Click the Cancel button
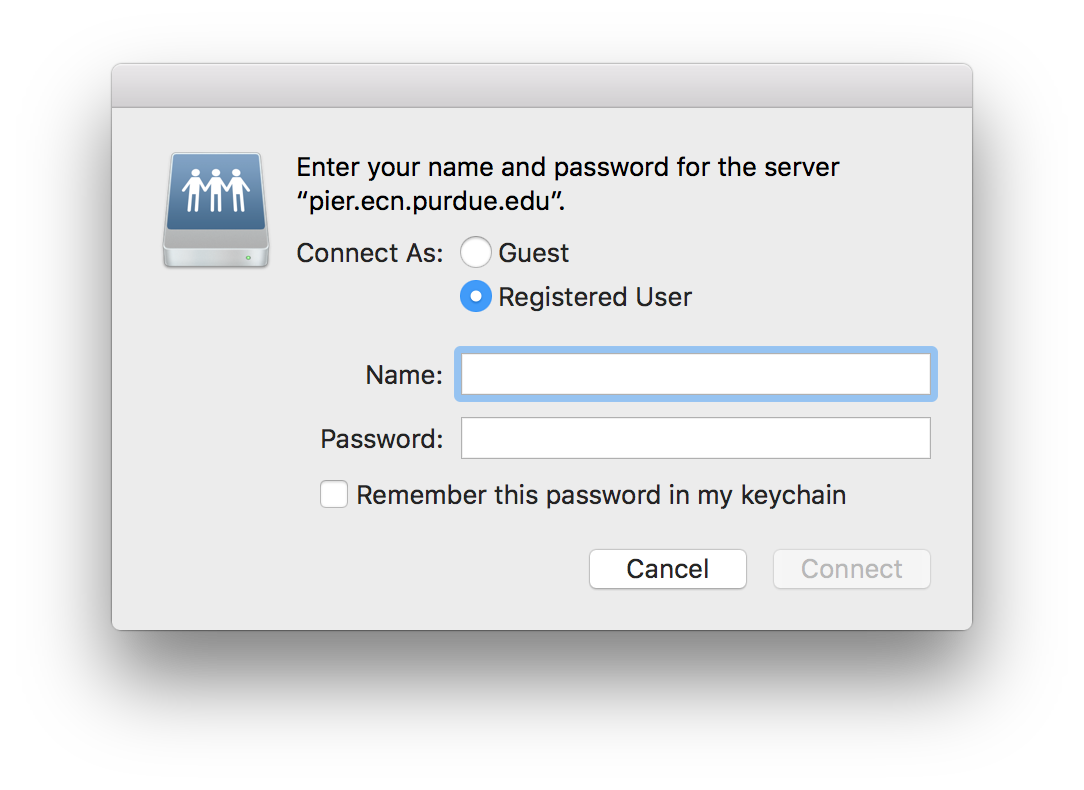Image resolution: width=1084 pixels, height=790 pixels. 667,568
